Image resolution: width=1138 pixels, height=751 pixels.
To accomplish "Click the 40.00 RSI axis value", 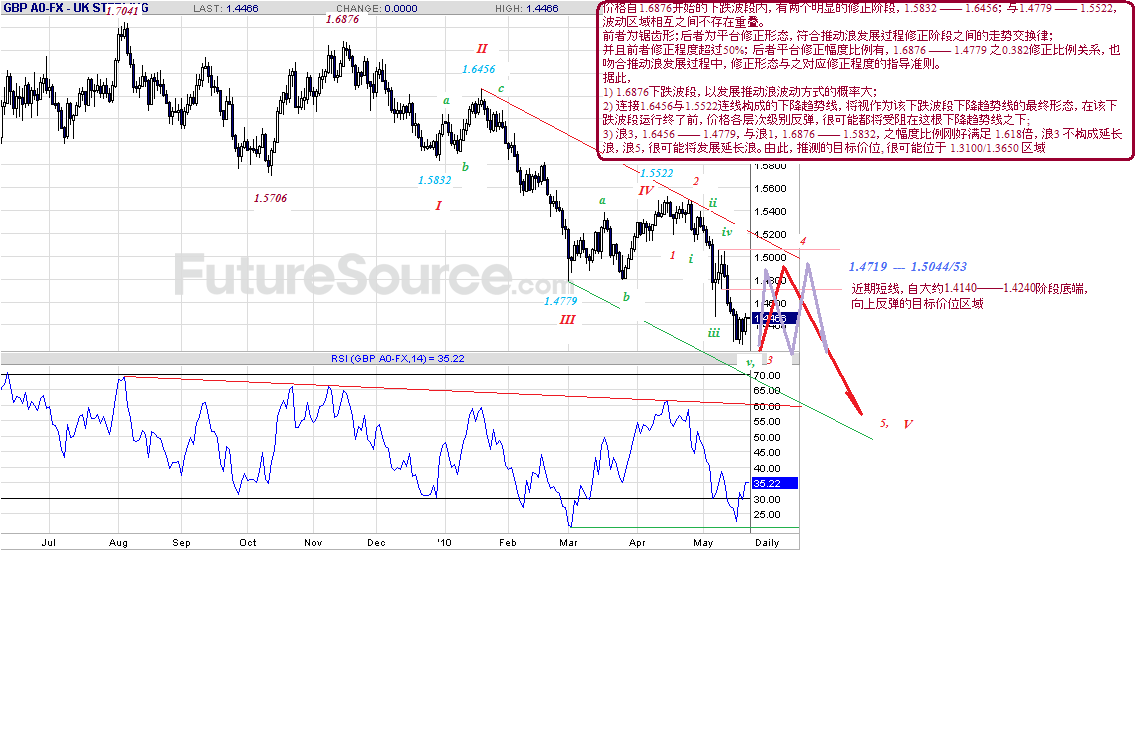I will (767, 469).
